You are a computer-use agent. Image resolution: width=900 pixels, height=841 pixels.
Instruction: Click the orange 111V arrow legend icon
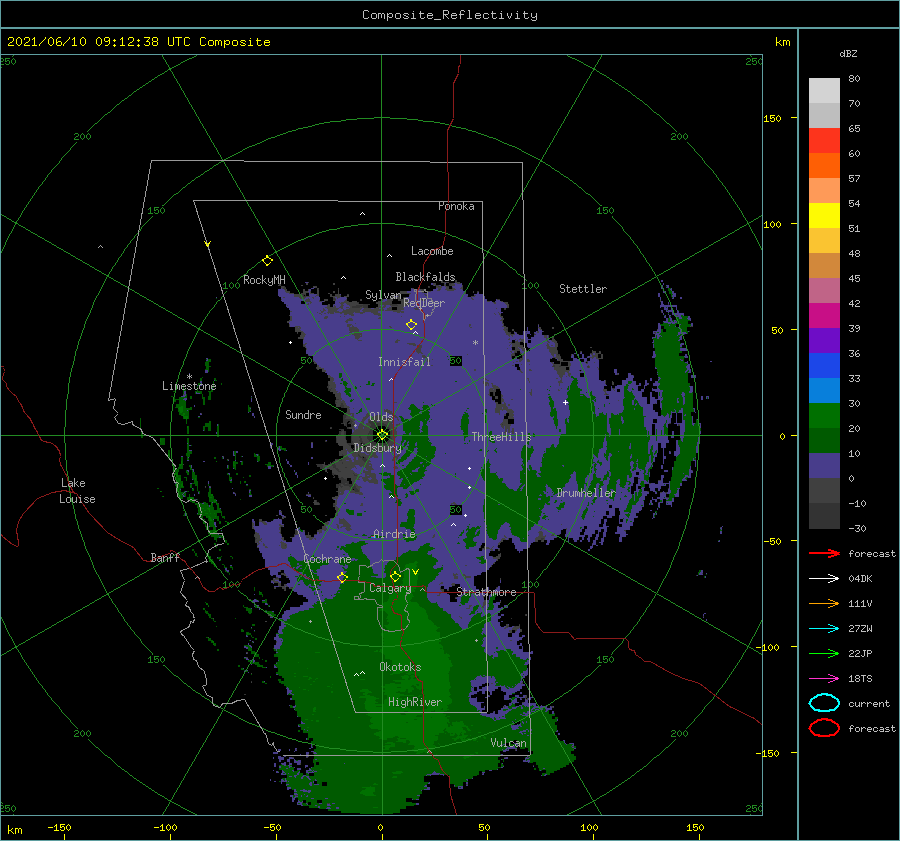pos(824,603)
